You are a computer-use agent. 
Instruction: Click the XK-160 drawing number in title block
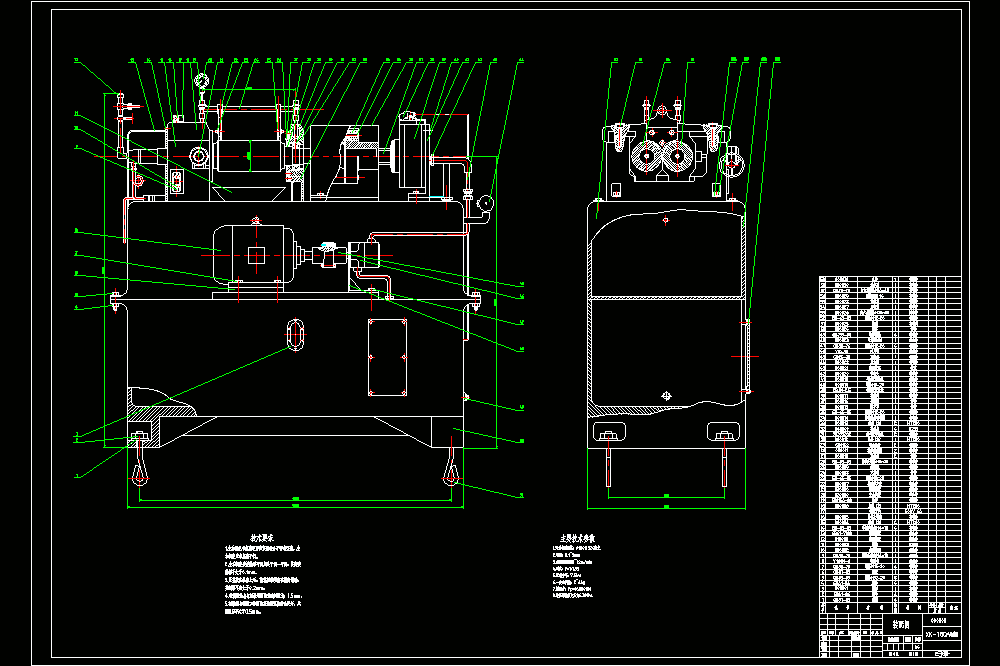942,634
